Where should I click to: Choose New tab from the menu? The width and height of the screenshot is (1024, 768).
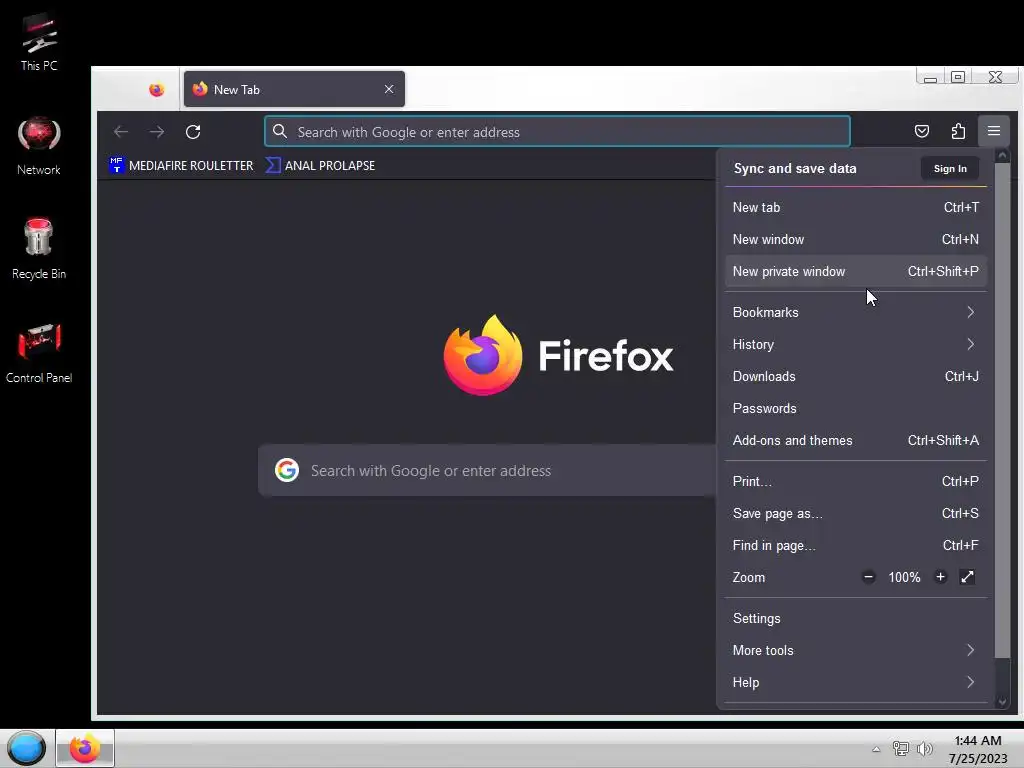pos(856,207)
